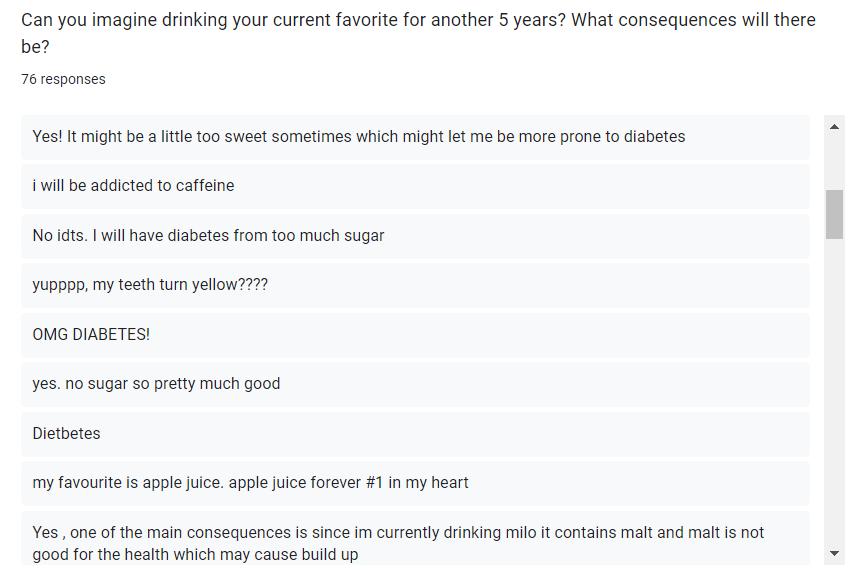The height and width of the screenshot is (587, 851).
Task: Click the 'yupppp, my teeth turn yellow????' response
Action: 415,285
